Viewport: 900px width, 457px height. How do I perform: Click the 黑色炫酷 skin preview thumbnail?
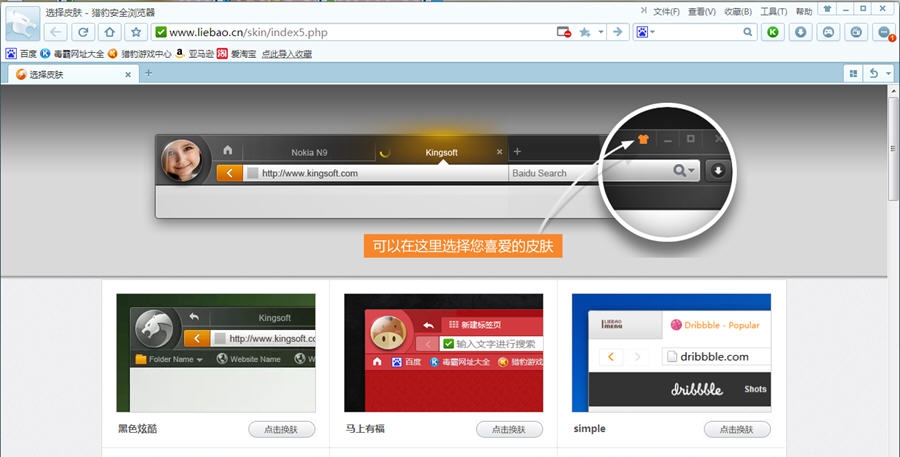(x=216, y=353)
